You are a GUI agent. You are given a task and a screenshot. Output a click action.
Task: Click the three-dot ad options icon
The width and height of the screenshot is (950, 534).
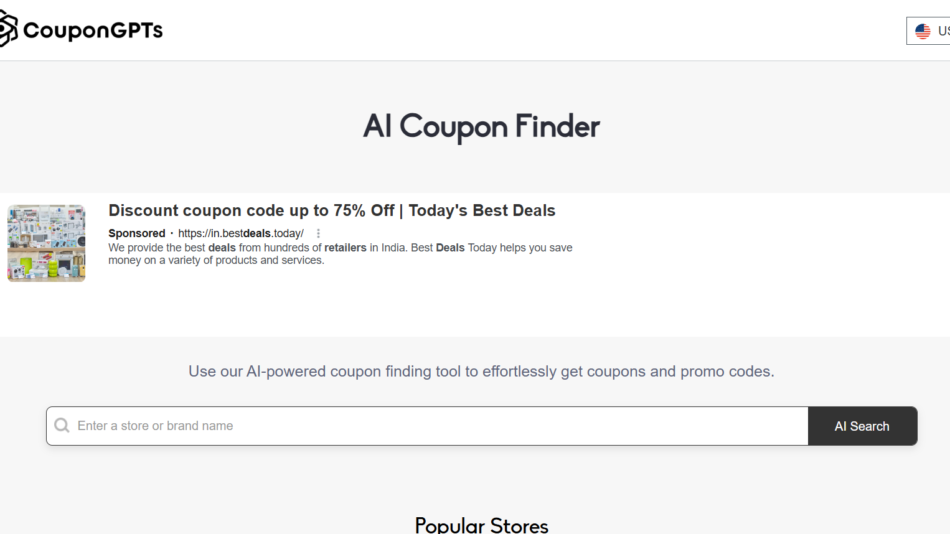[x=319, y=234]
